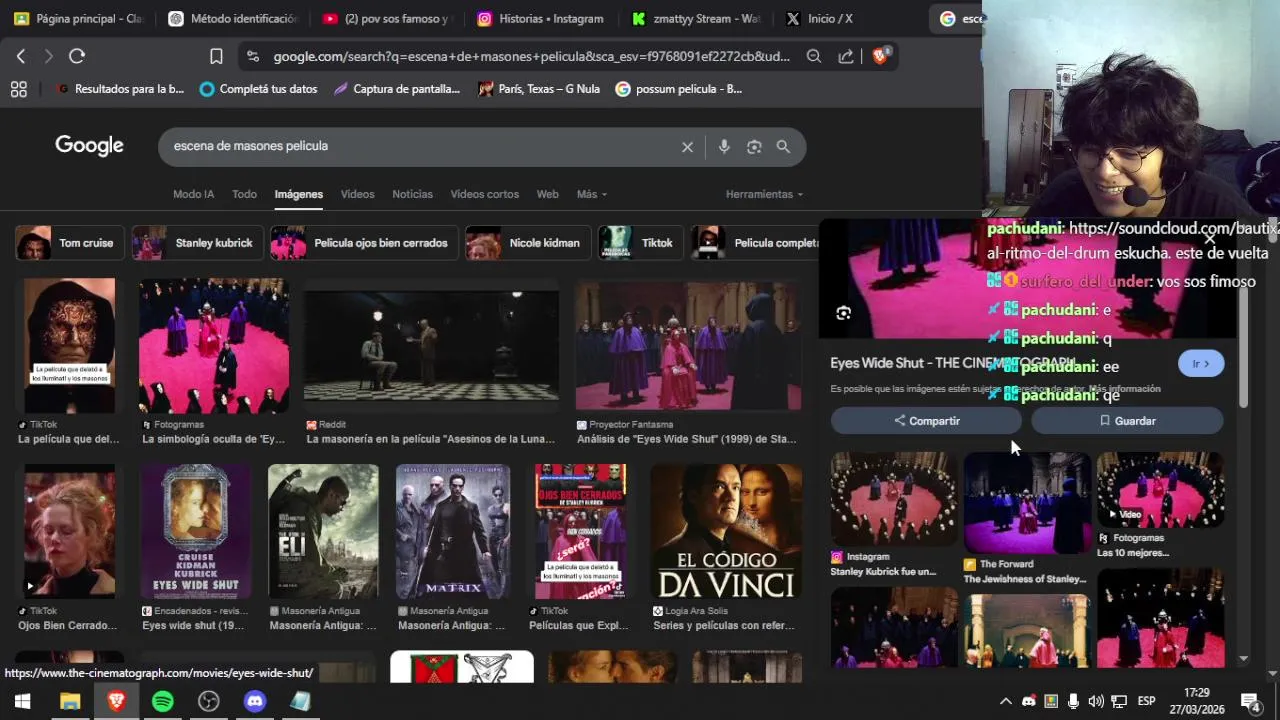Click the Compartir button
The width and height of the screenshot is (1280, 720).
pos(926,421)
